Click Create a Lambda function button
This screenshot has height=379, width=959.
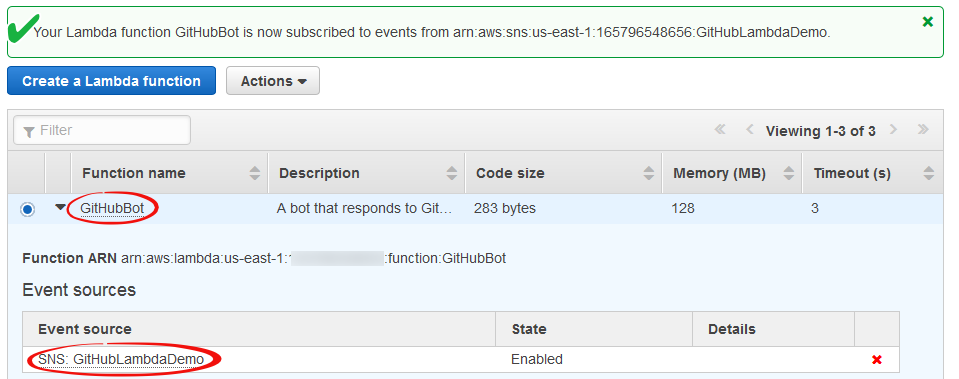tap(111, 81)
